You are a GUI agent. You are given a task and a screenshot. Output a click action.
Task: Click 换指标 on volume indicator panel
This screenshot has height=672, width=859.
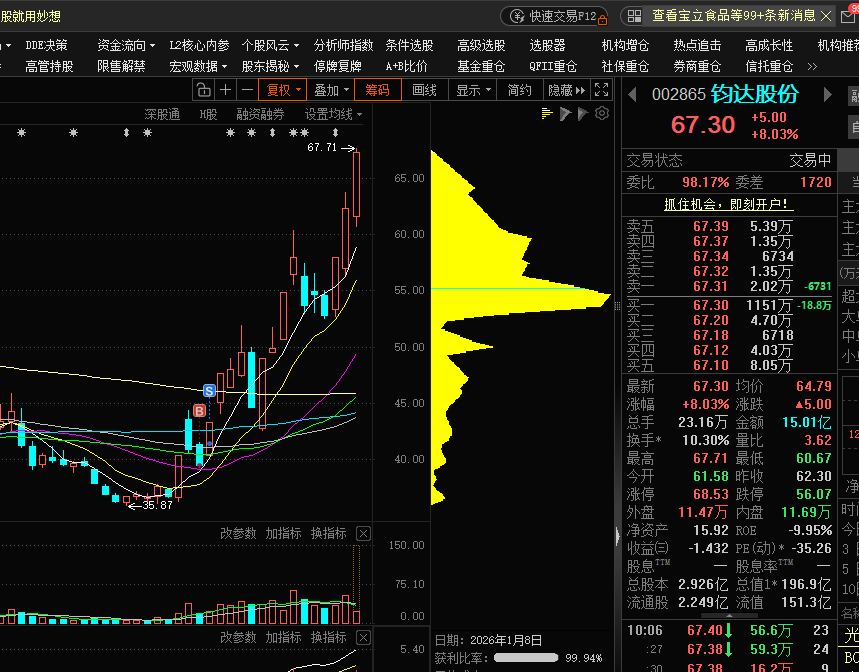(329, 533)
